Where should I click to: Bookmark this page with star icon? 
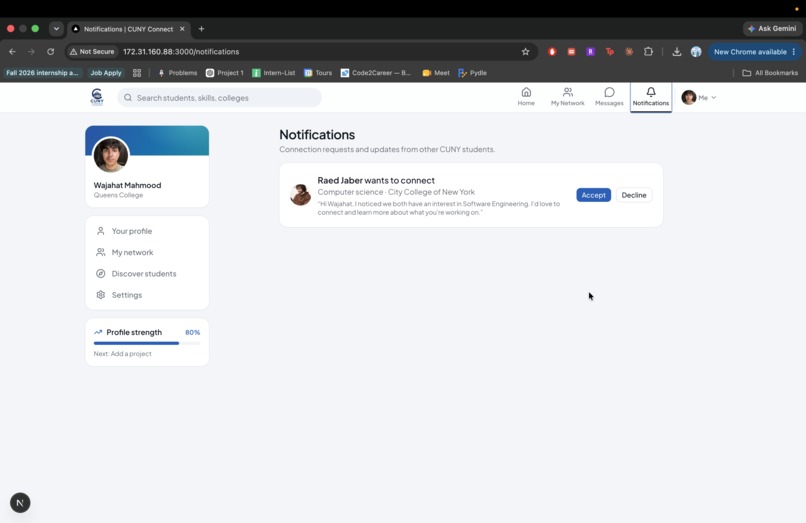click(525, 51)
